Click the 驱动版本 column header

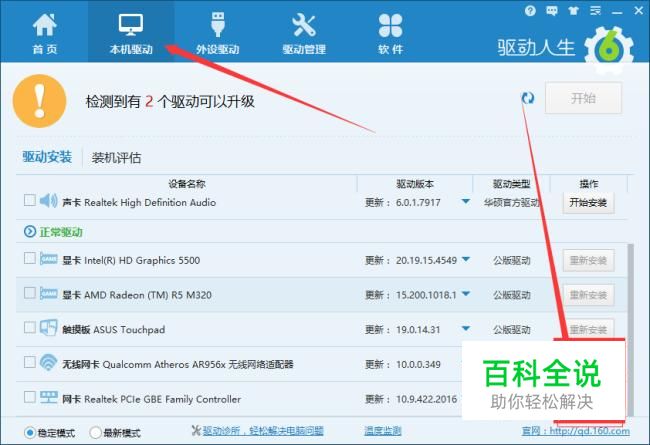click(415, 184)
